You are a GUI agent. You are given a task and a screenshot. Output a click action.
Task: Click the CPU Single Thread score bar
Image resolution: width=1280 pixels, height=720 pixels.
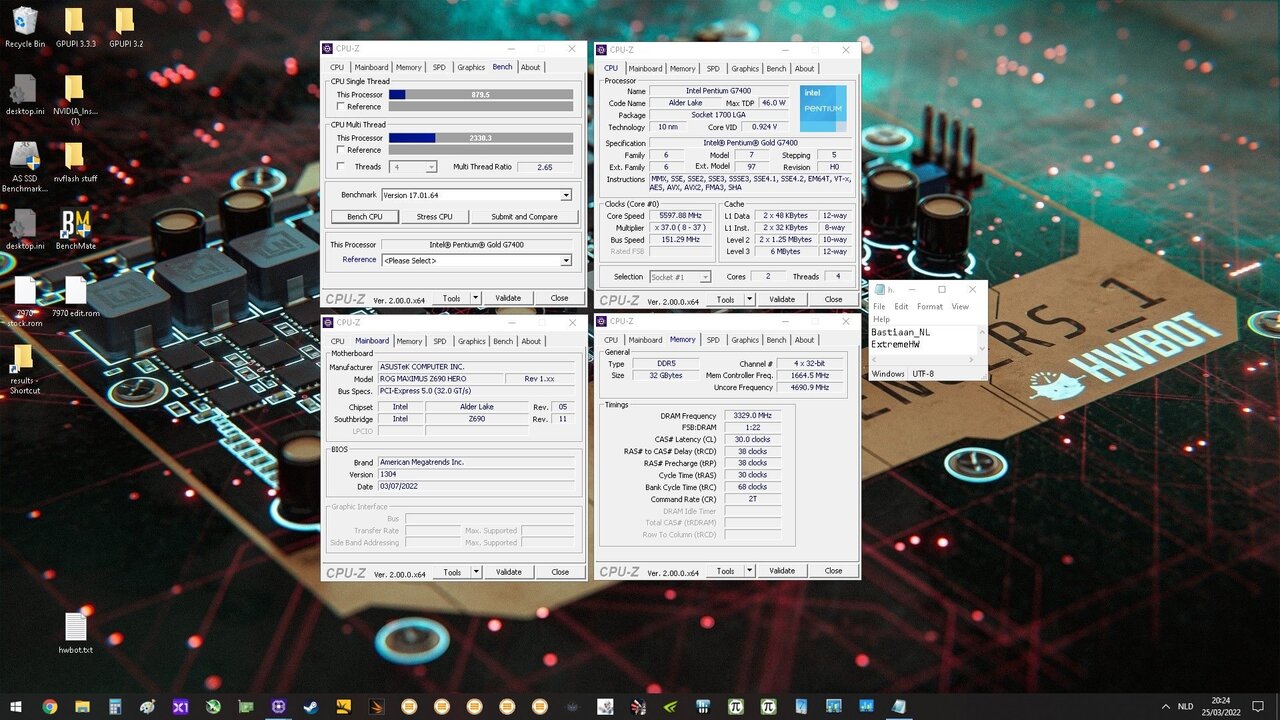(x=480, y=94)
